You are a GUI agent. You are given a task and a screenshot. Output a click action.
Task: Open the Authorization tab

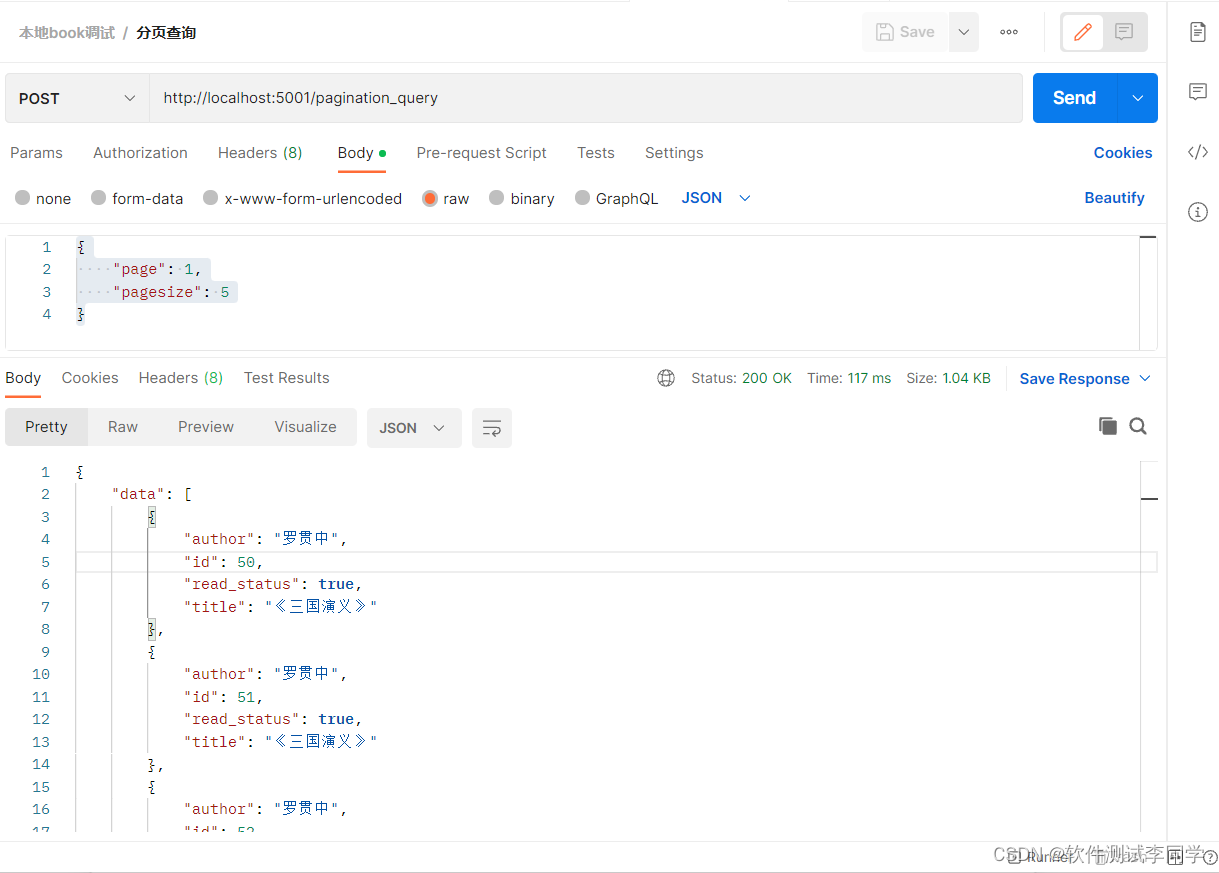tap(140, 153)
